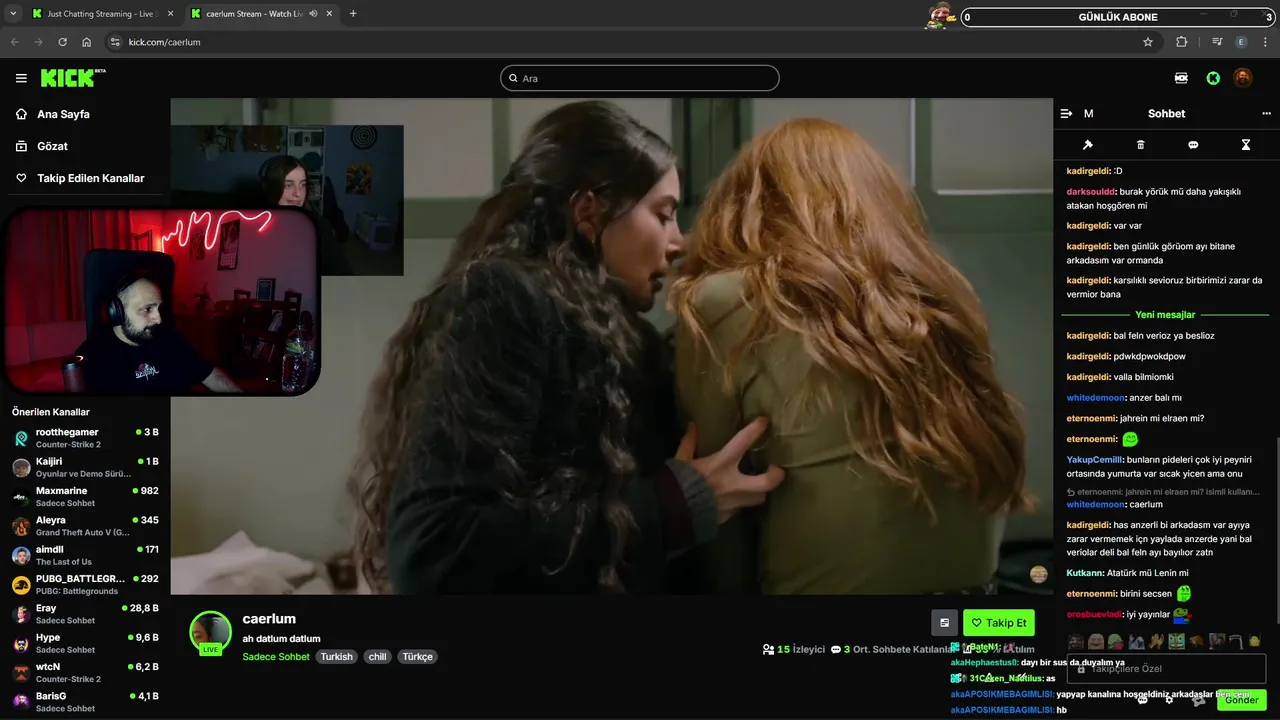Click the theater mode icon near Takip Et
The height and width of the screenshot is (720, 1280).
tap(944, 622)
